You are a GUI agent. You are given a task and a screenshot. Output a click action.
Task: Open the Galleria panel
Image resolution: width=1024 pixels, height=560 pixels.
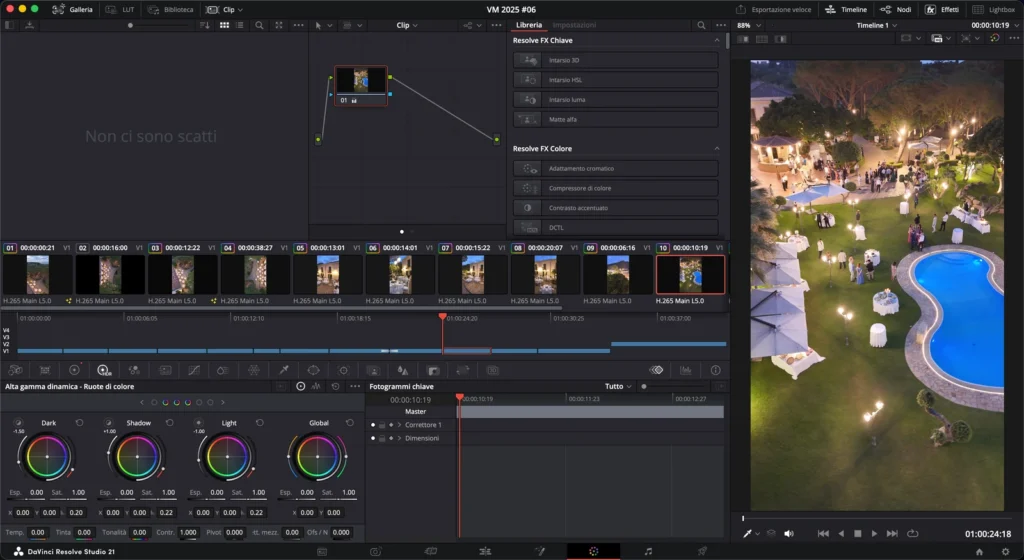pyautogui.click(x=72, y=9)
